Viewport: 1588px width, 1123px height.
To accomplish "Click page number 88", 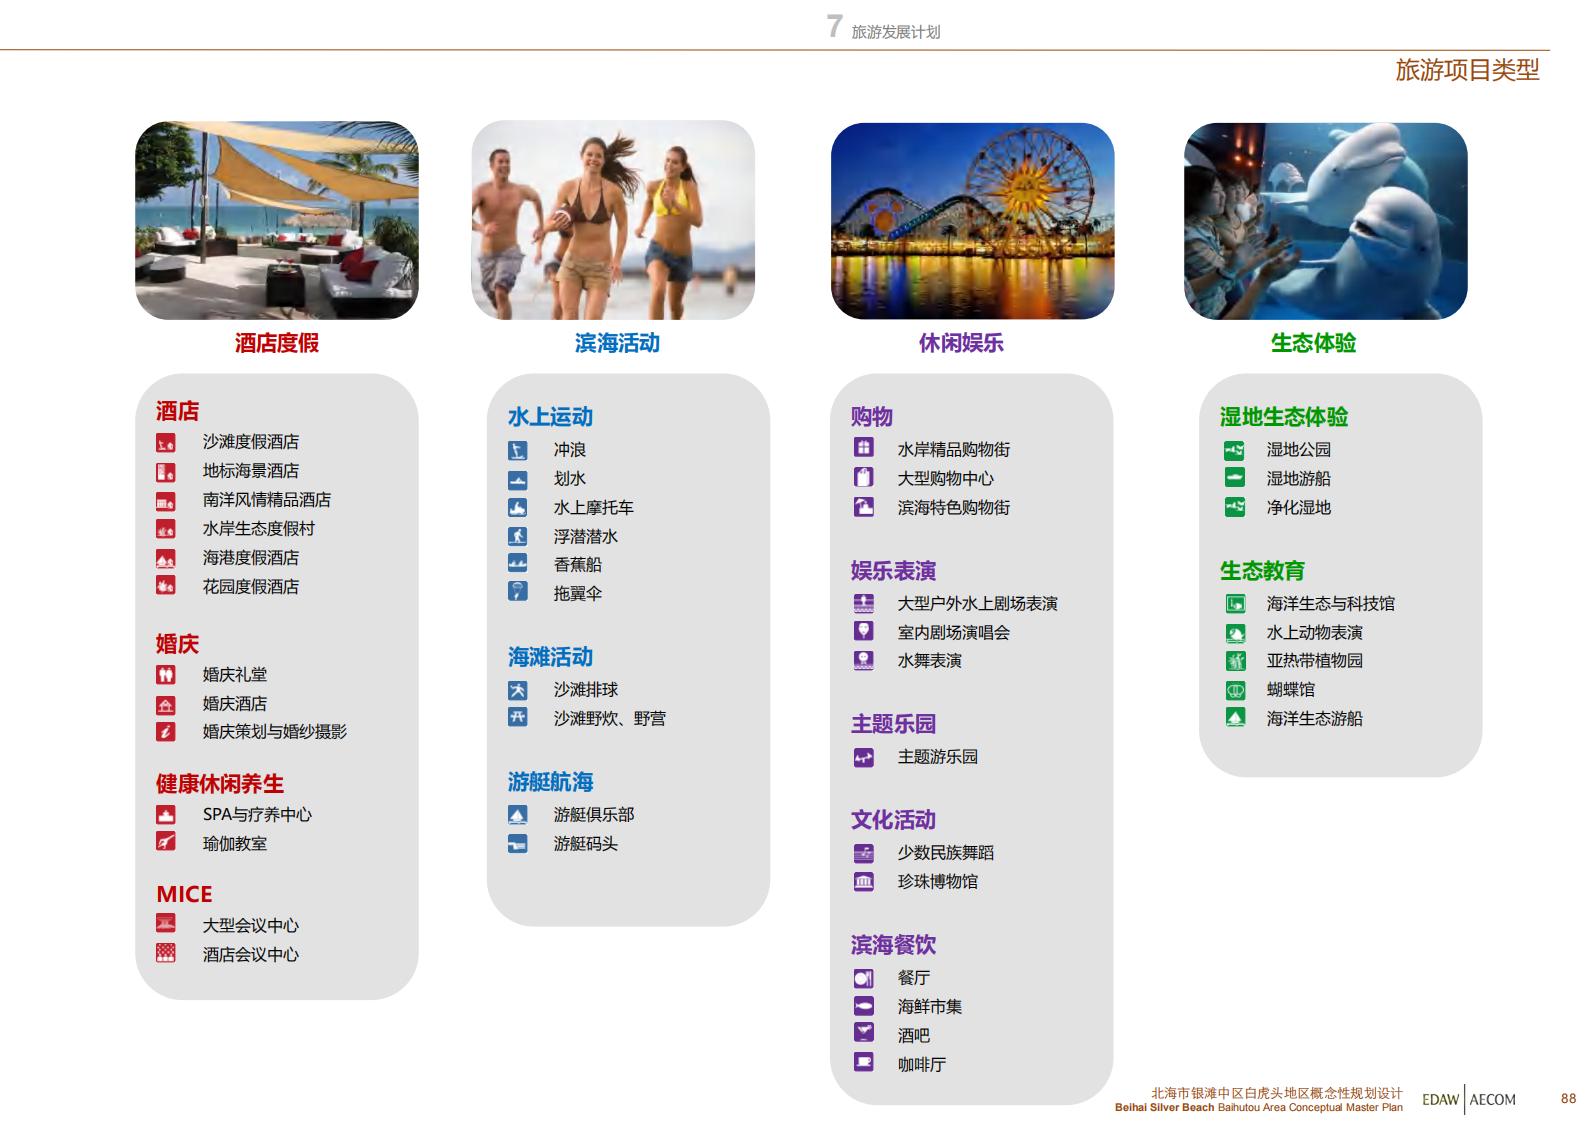I will pyautogui.click(x=1568, y=1099).
